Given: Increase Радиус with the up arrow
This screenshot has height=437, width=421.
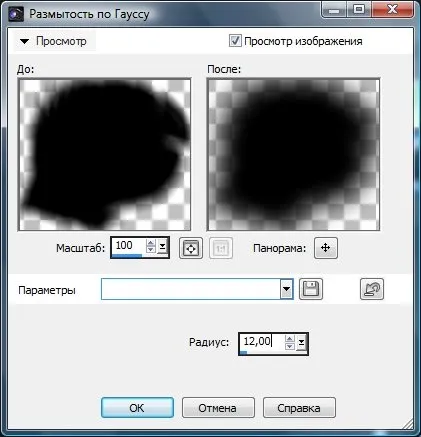Looking at the screenshot, I should coord(290,339).
